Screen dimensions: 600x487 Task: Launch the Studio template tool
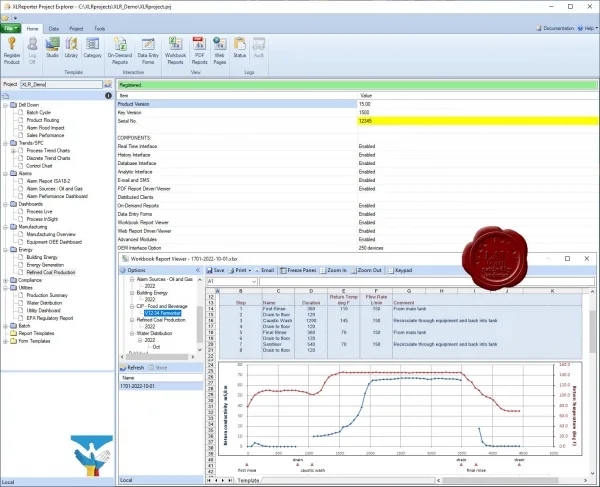pos(52,48)
